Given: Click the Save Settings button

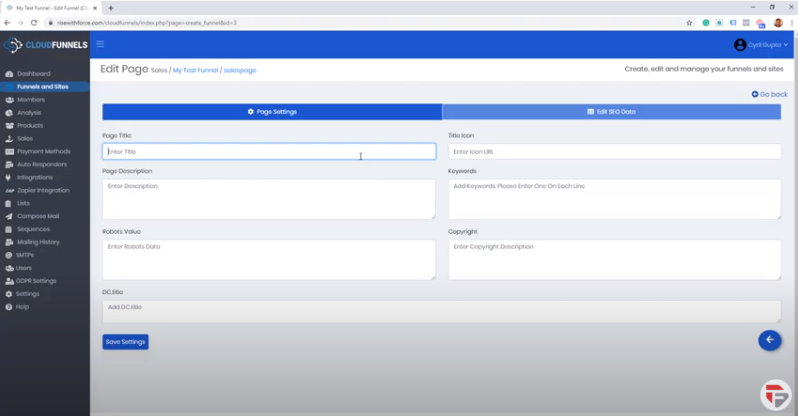Looking at the screenshot, I should pos(125,342).
